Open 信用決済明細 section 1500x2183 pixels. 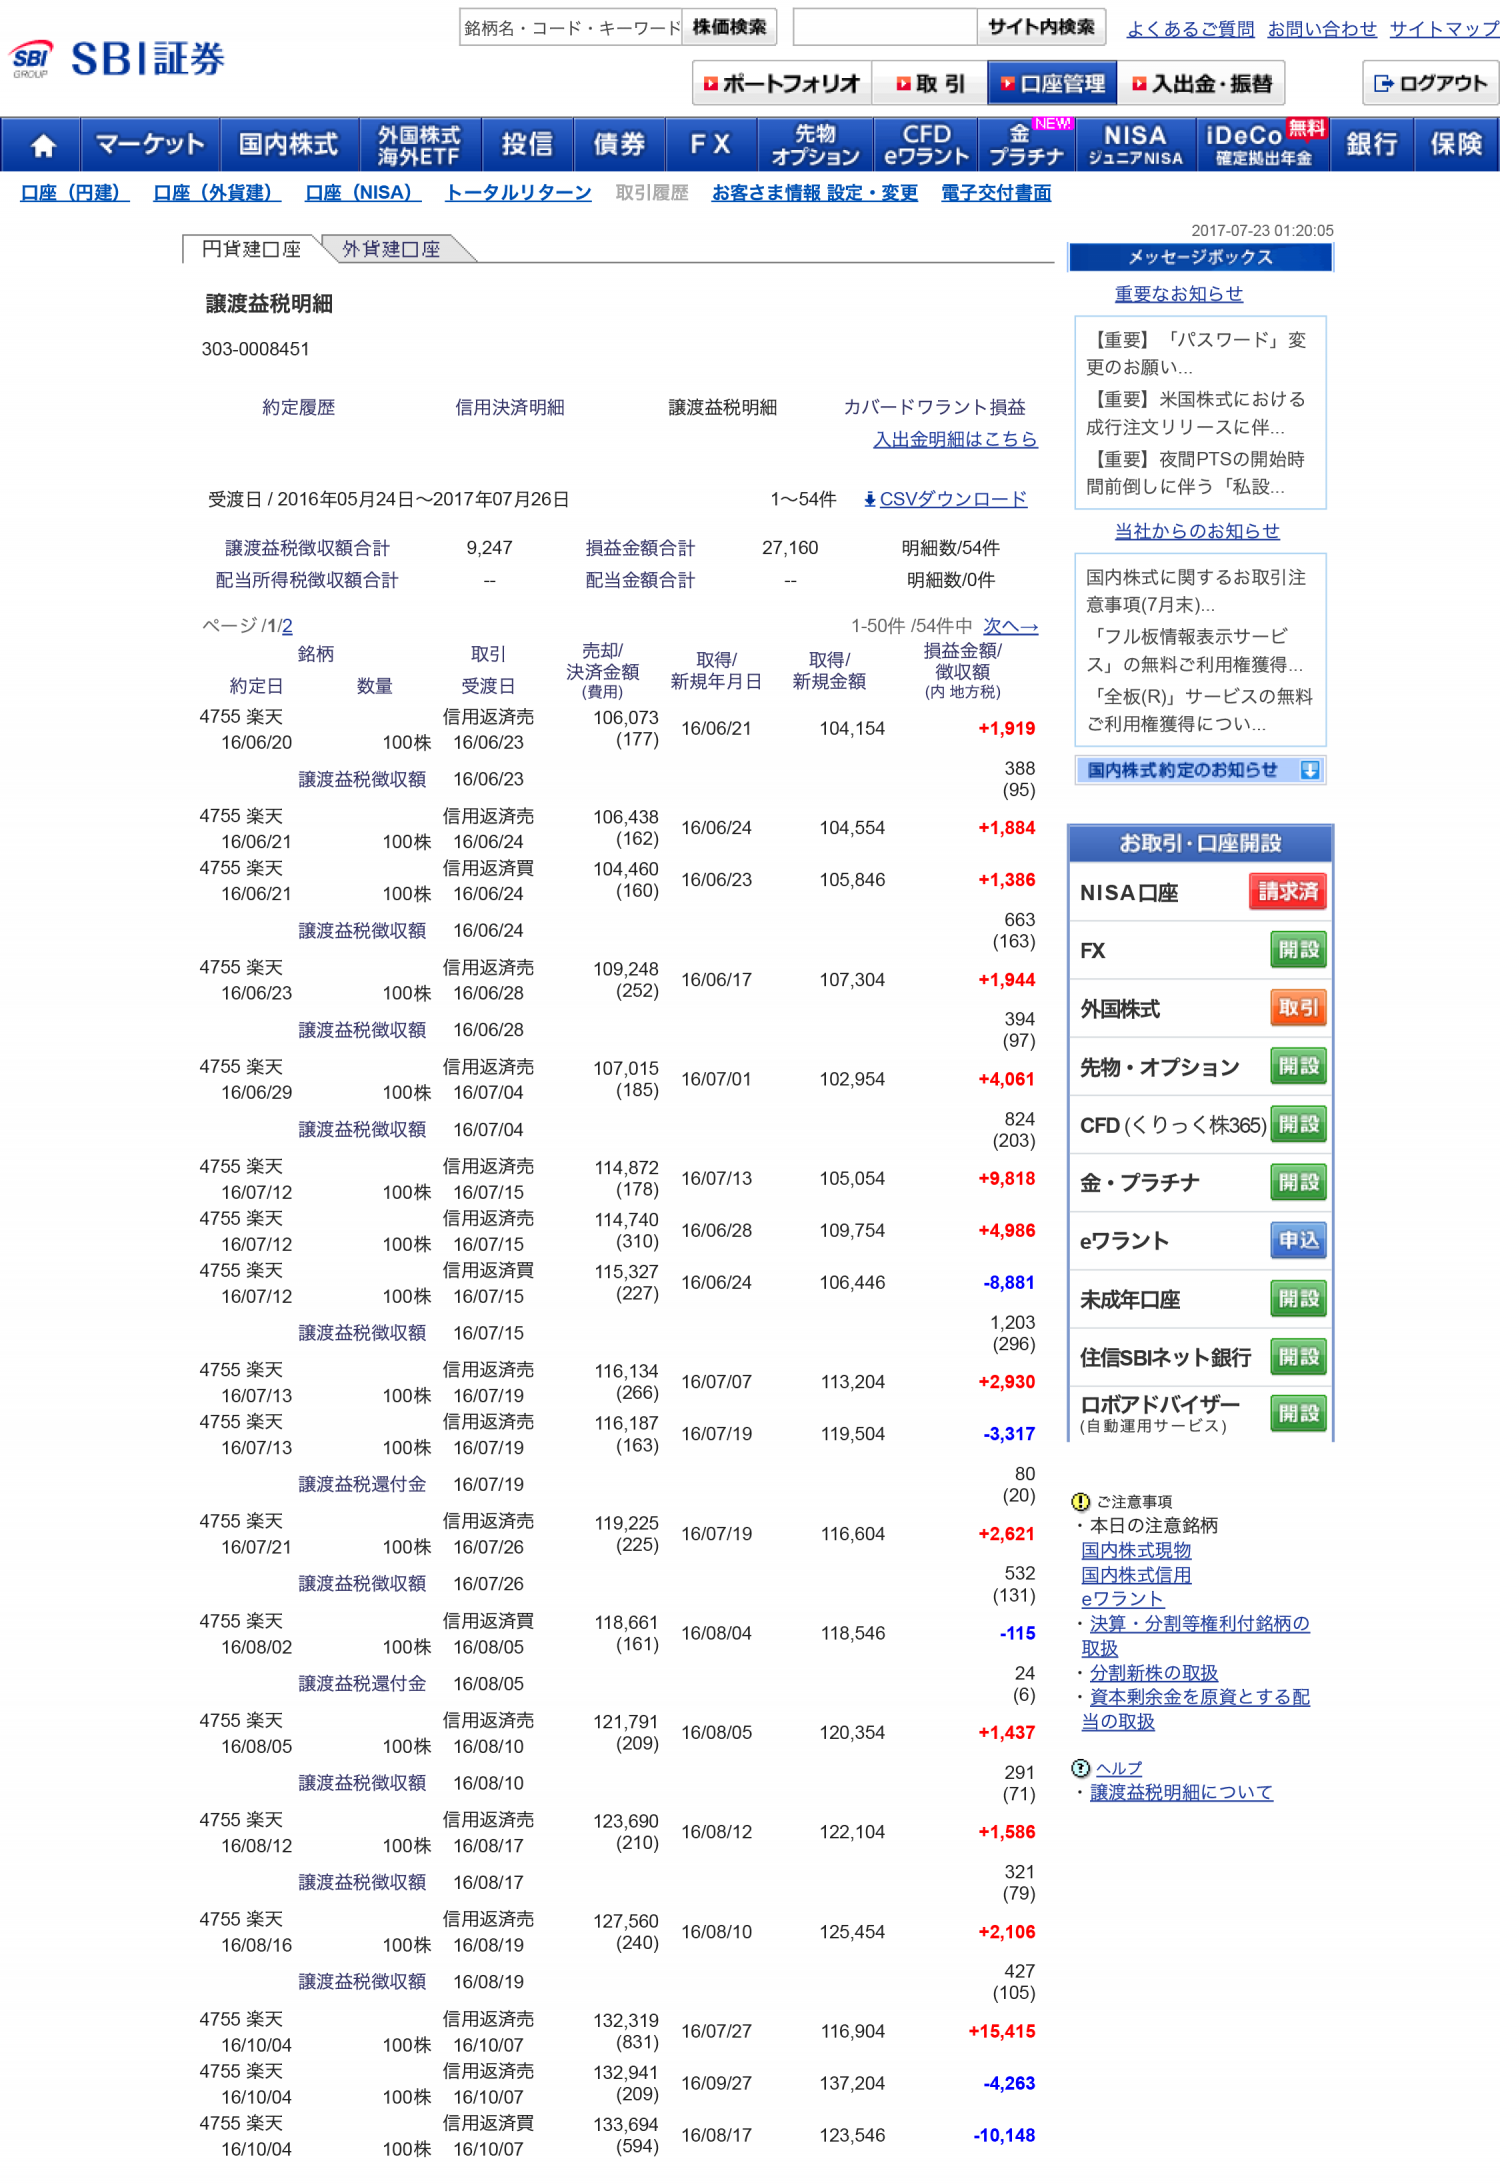pos(510,407)
